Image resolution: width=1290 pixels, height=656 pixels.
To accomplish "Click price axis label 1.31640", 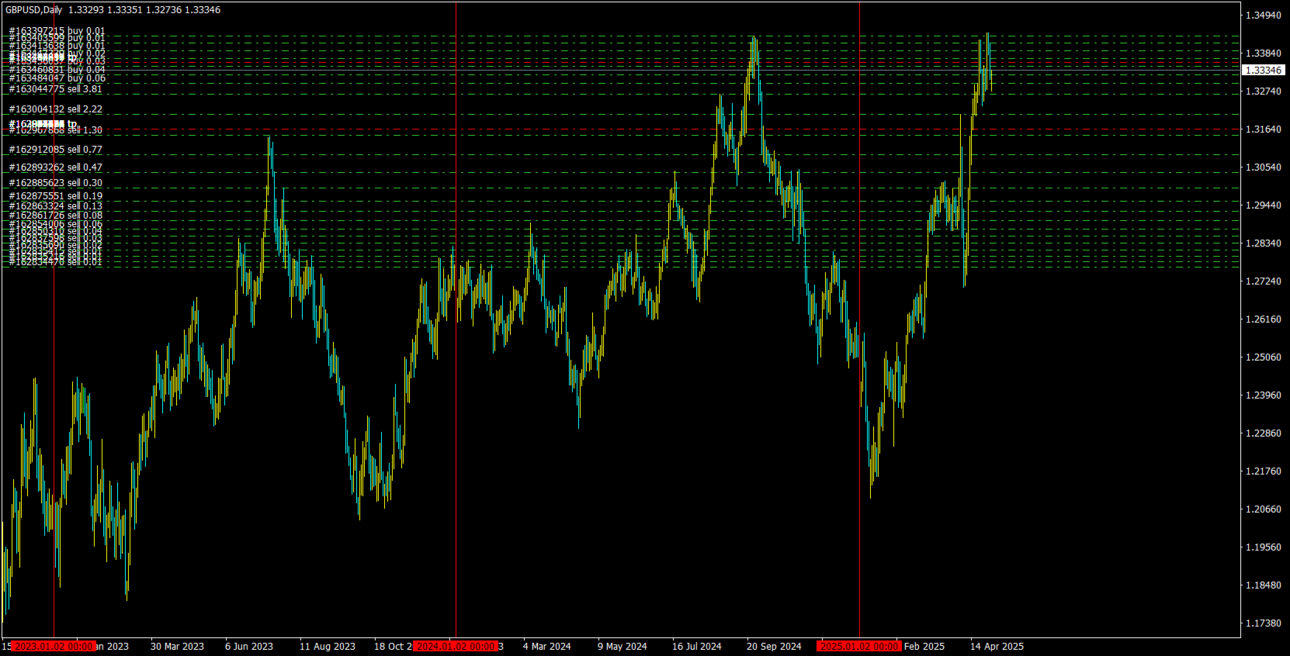I will click(x=1265, y=129).
